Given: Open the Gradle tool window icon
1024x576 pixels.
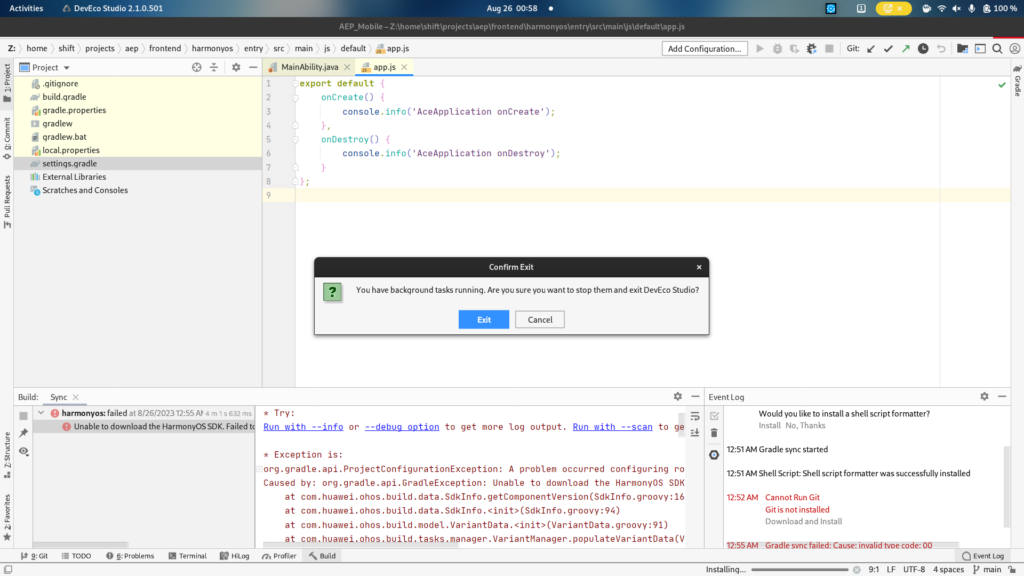Looking at the screenshot, I should coord(1016,78).
